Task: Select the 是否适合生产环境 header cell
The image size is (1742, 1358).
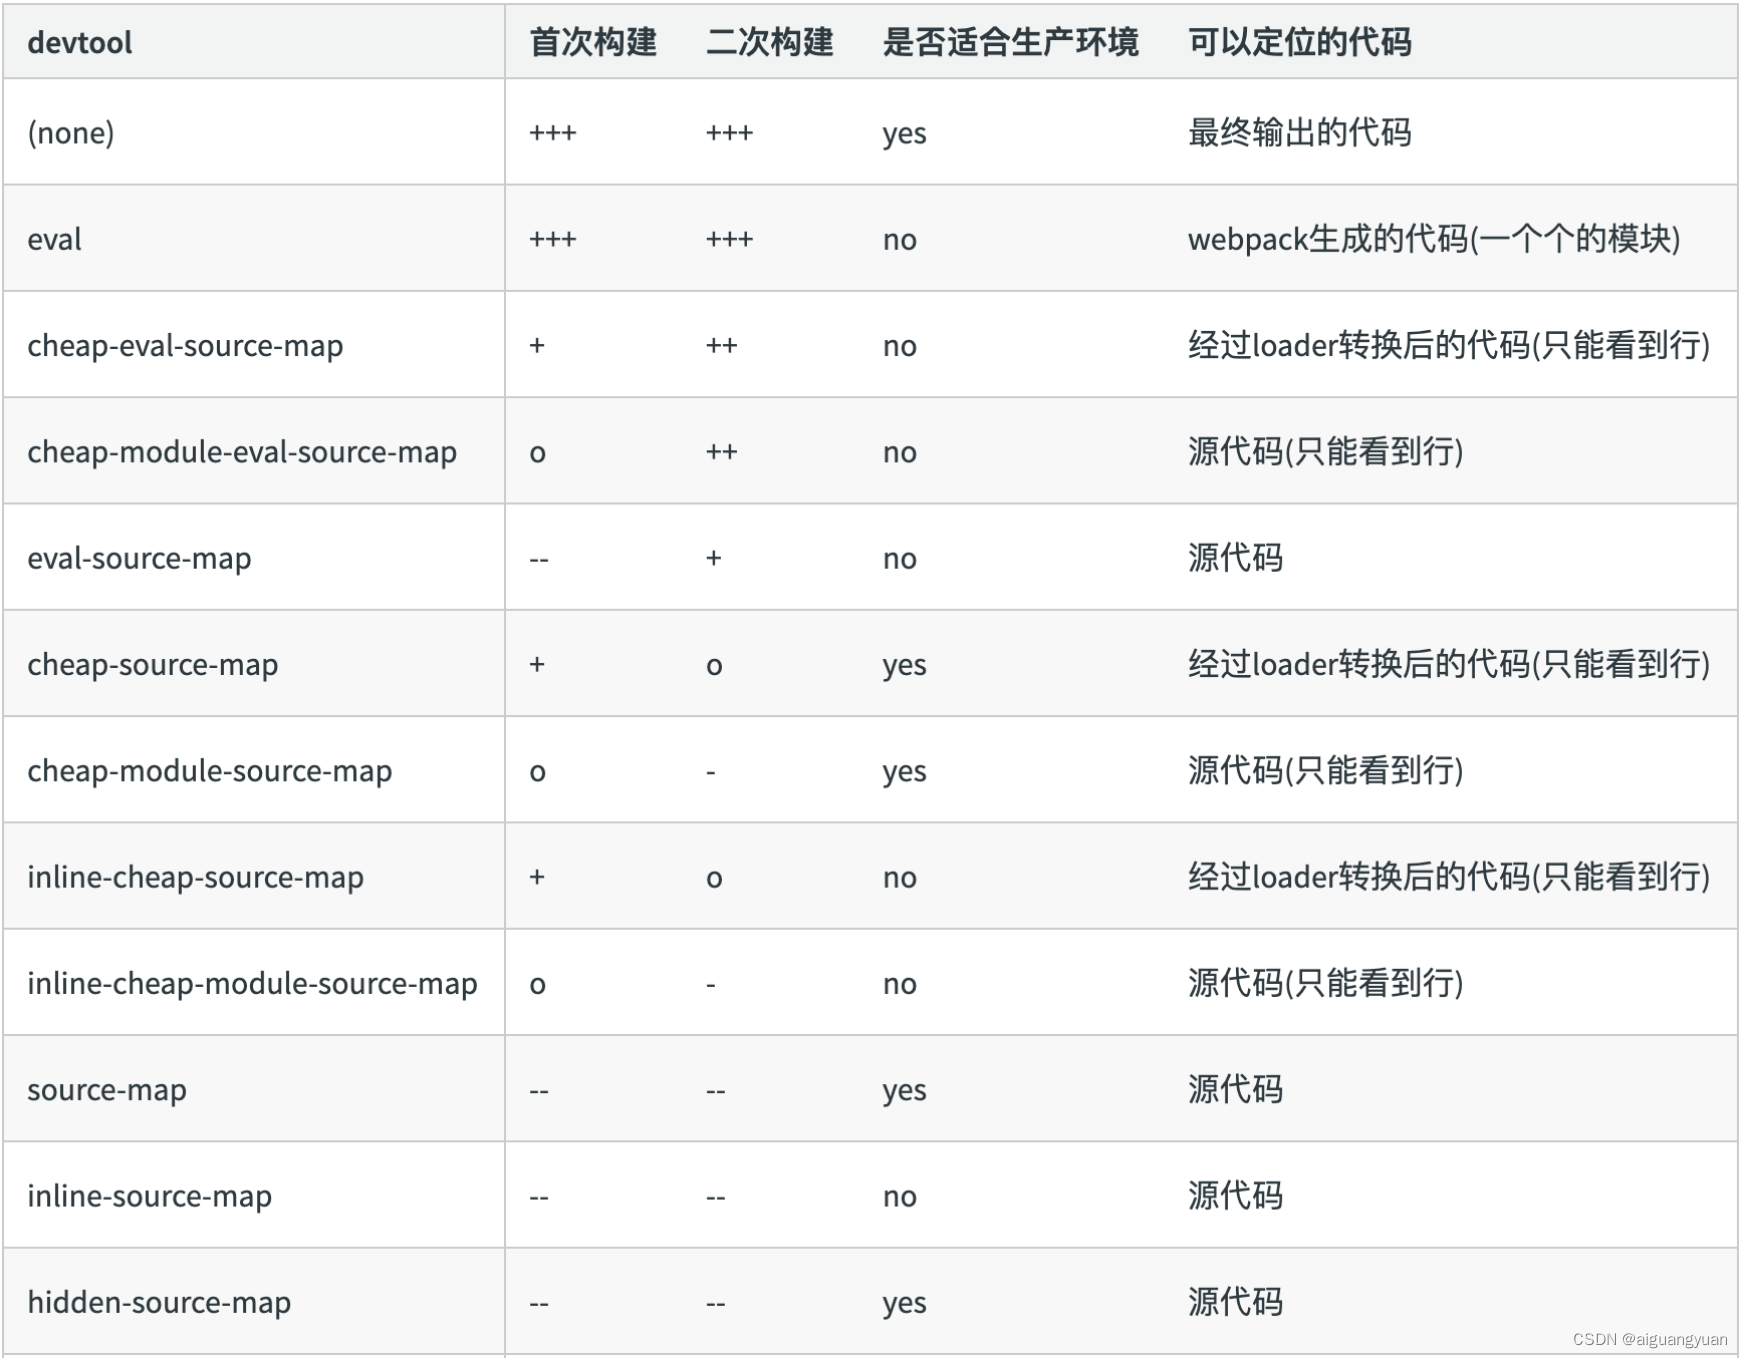Action: coord(1011,42)
